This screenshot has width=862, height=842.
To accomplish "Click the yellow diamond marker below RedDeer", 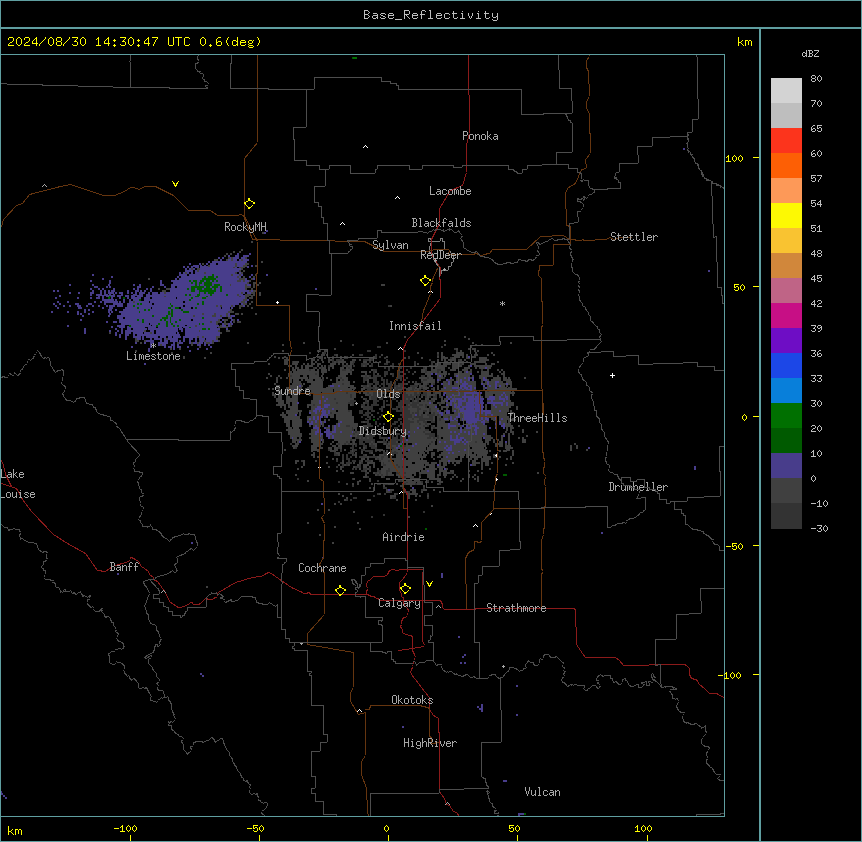I will pos(426,281).
